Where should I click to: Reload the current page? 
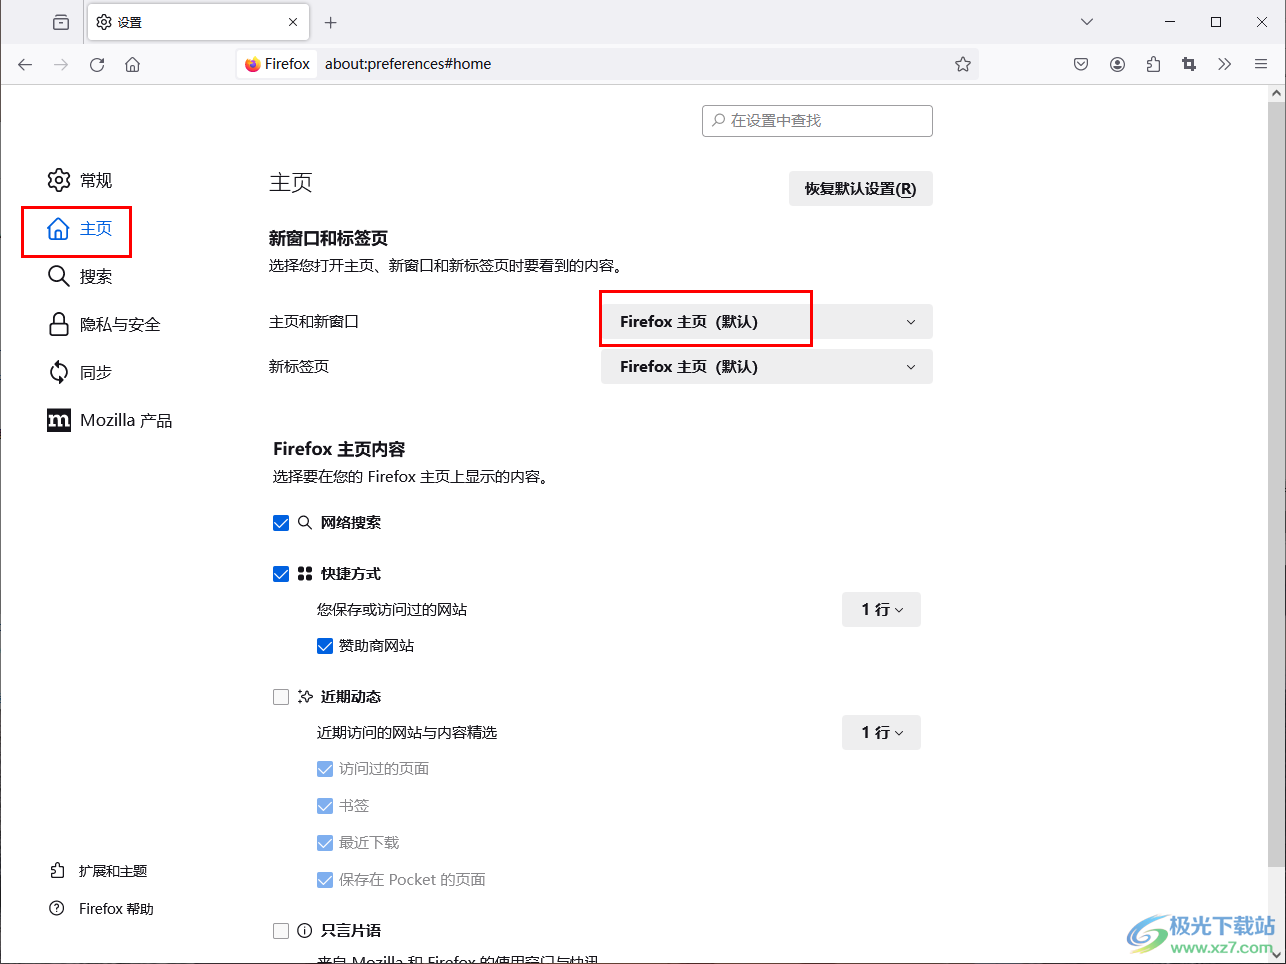pyautogui.click(x=97, y=64)
